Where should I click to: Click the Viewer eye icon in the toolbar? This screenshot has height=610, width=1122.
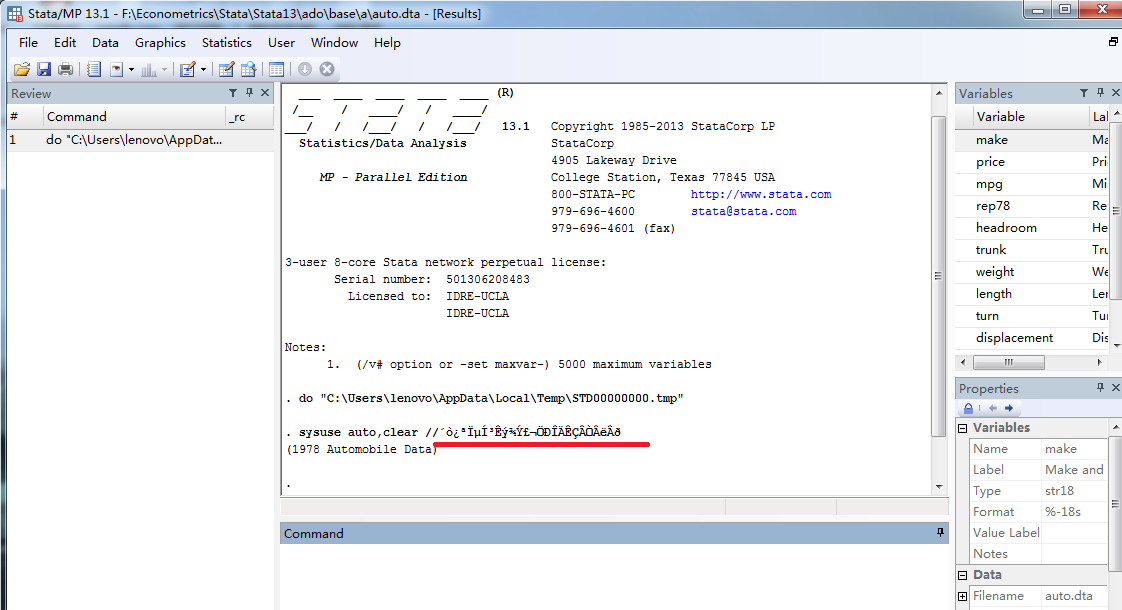[x=116, y=69]
